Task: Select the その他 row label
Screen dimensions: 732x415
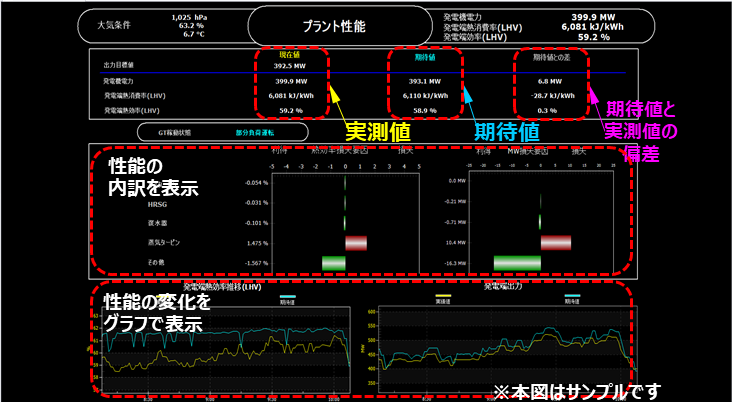Action: coord(156,262)
